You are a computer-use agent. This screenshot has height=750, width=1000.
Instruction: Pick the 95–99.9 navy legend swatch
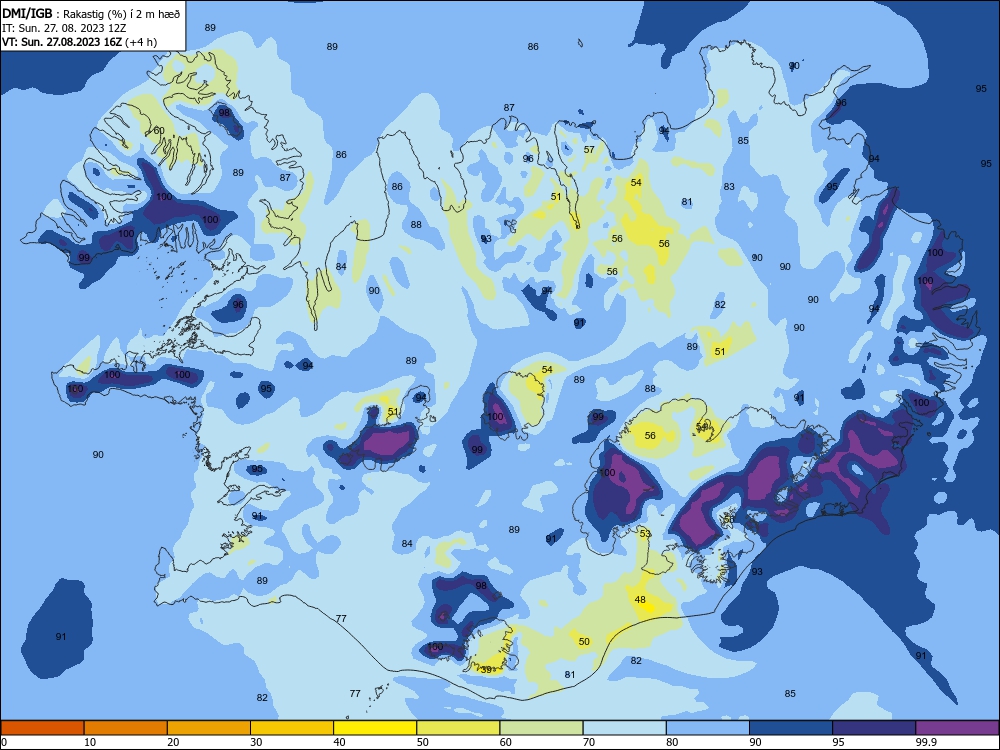pyautogui.click(x=874, y=728)
